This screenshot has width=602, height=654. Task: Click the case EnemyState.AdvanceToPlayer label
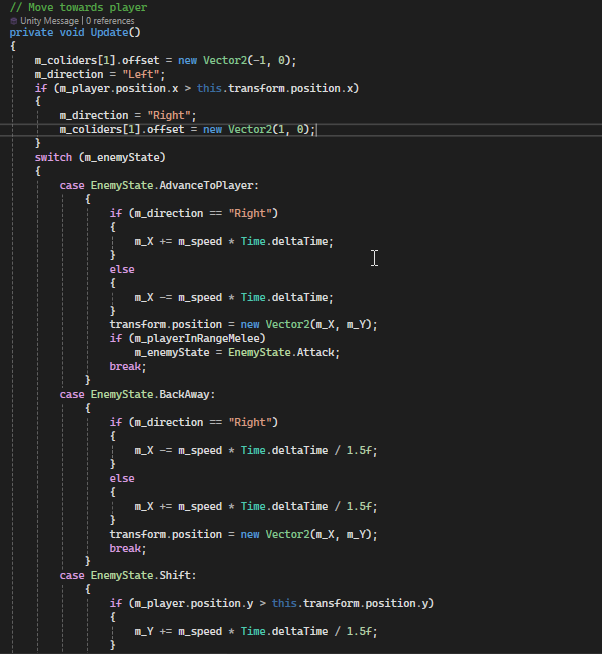click(x=159, y=186)
